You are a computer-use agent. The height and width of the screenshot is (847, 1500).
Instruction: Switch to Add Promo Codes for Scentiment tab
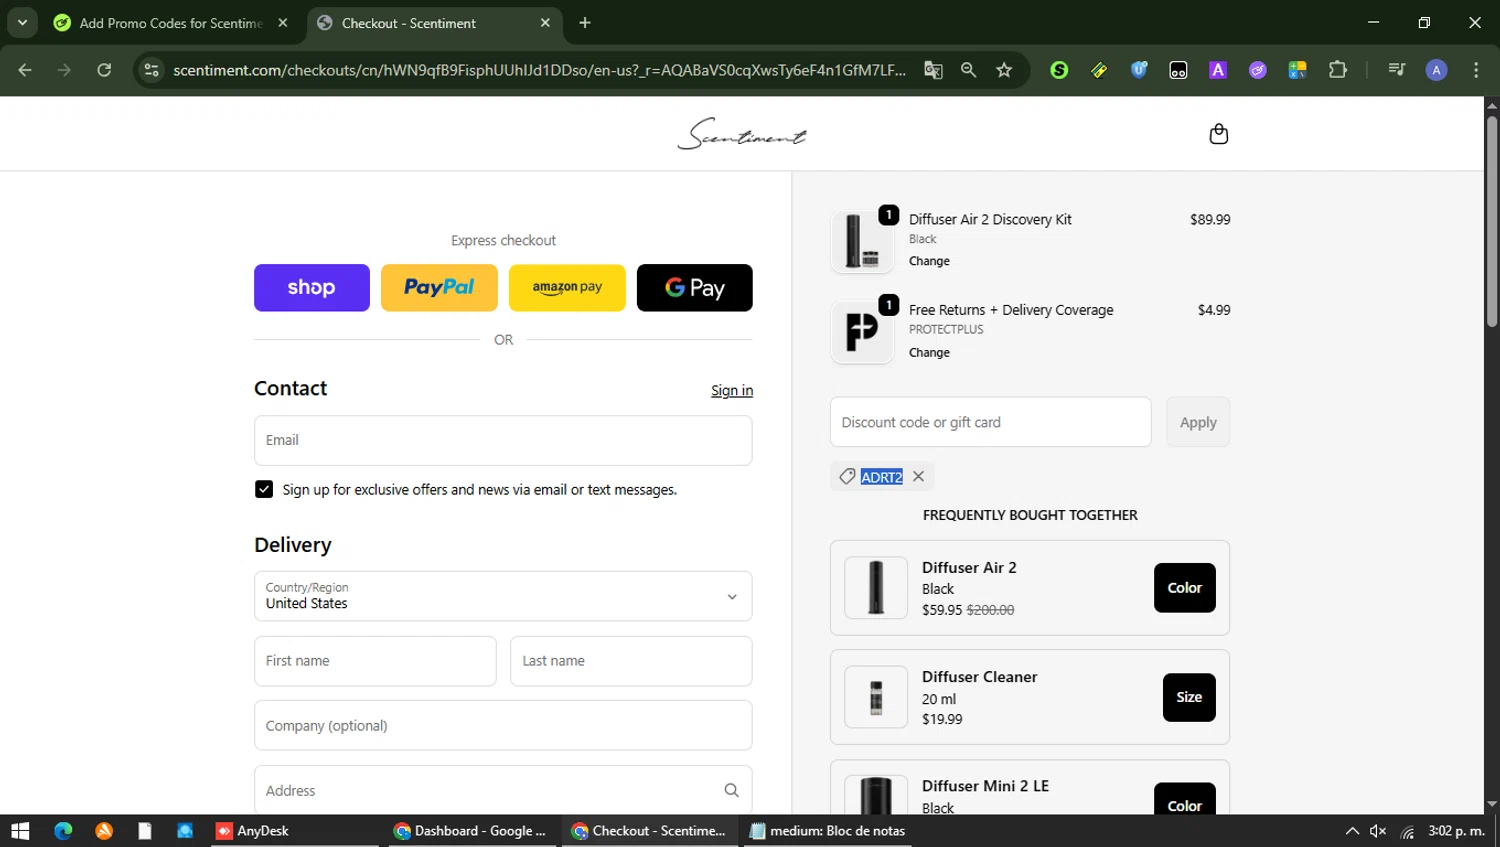[171, 23]
